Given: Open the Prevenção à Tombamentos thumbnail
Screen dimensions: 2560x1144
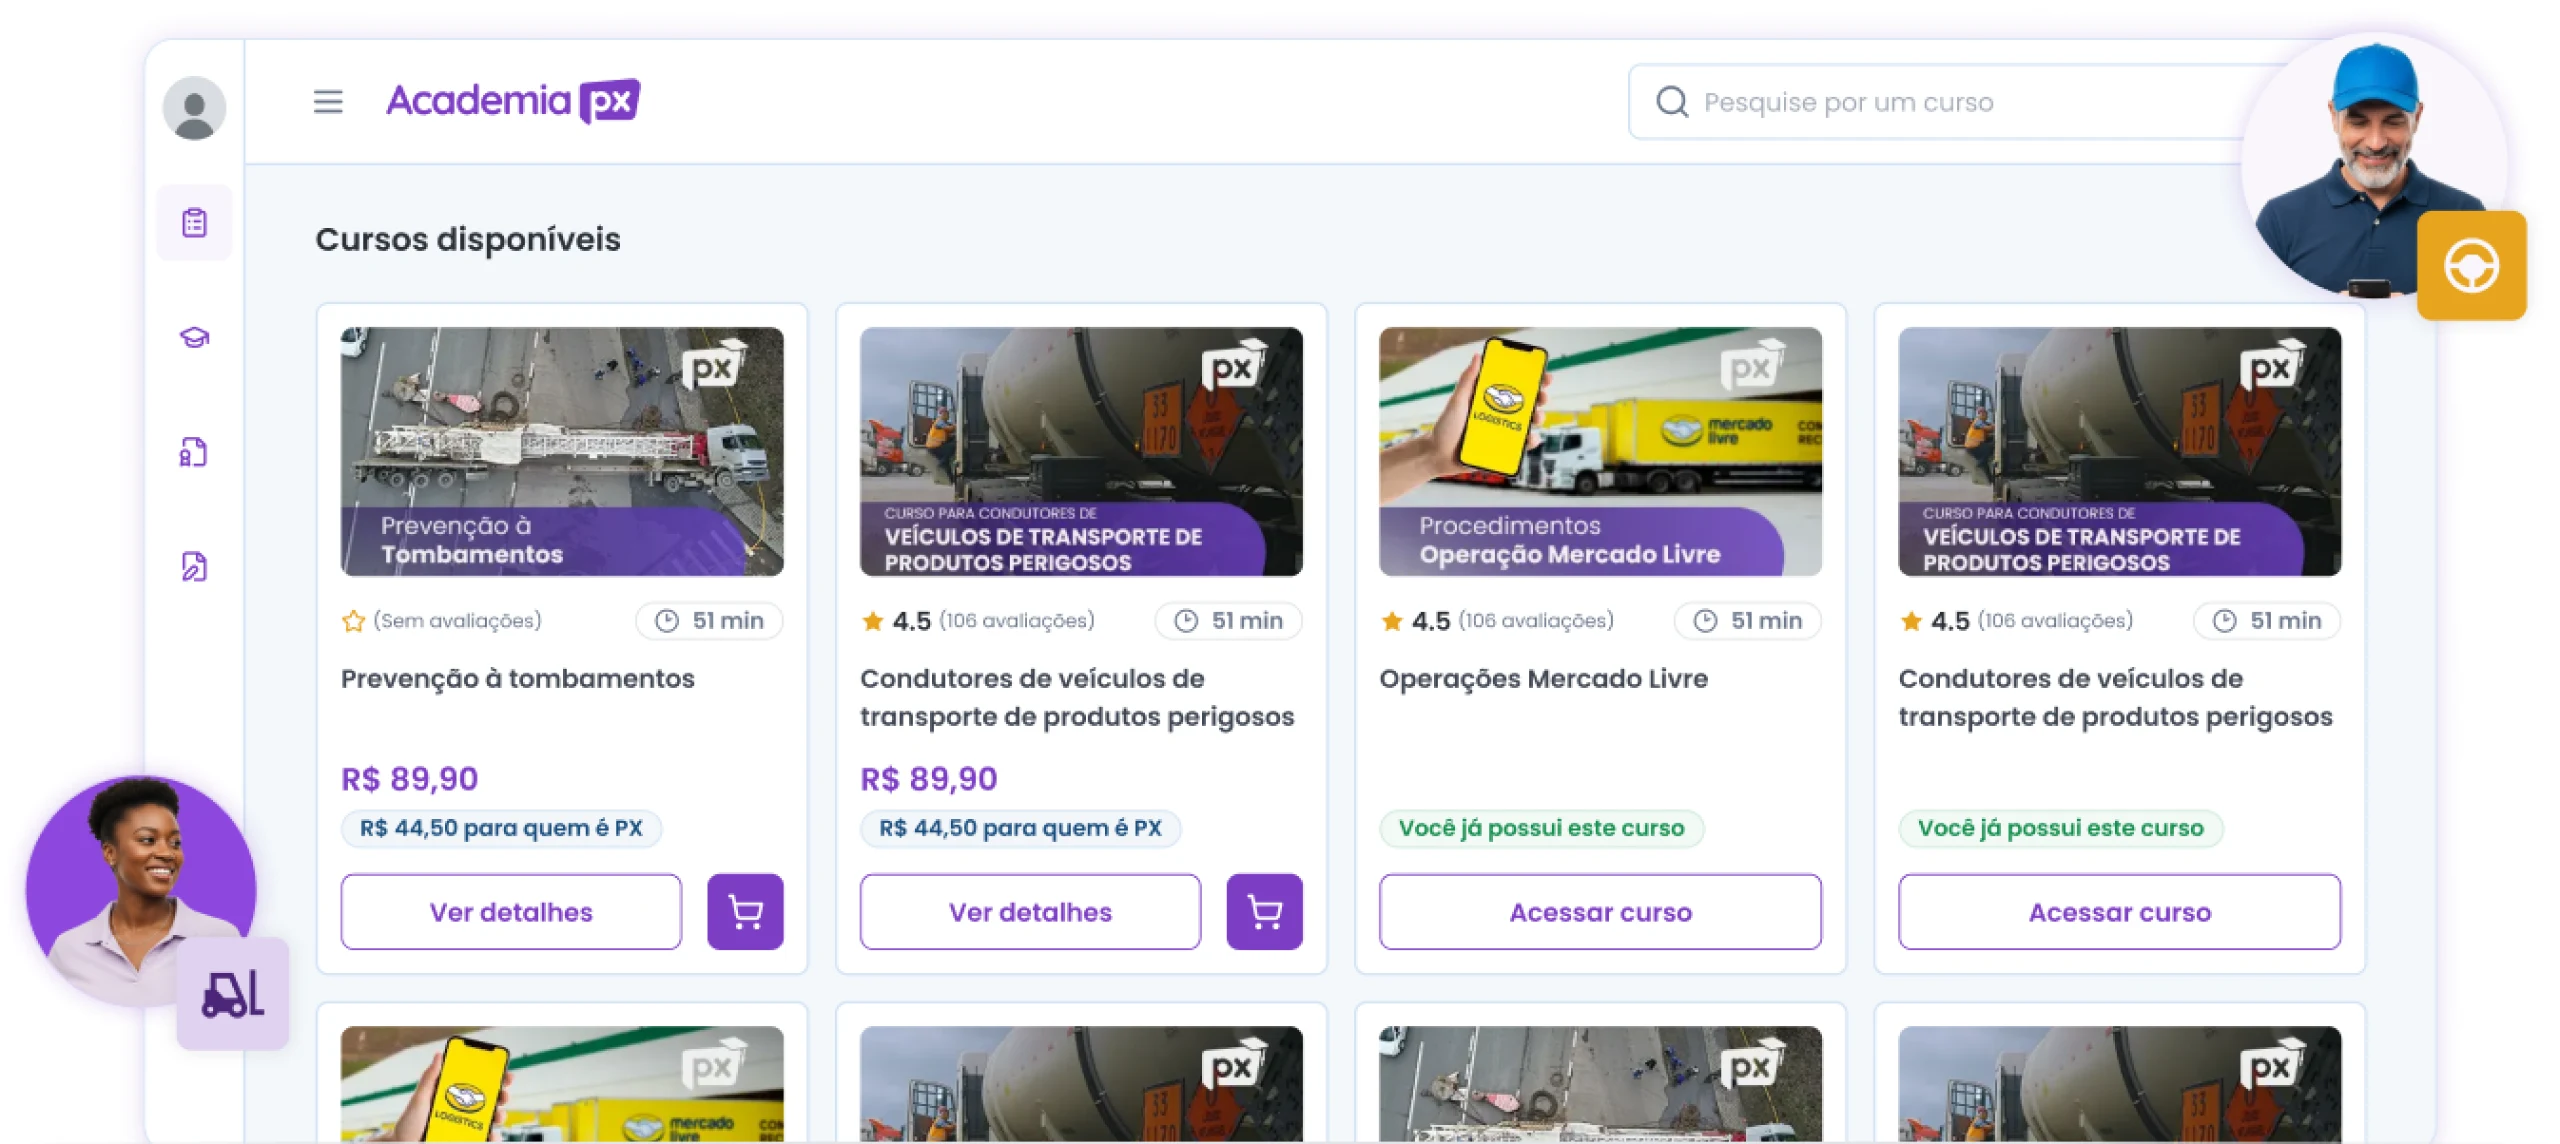Looking at the screenshot, I should (x=562, y=451).
